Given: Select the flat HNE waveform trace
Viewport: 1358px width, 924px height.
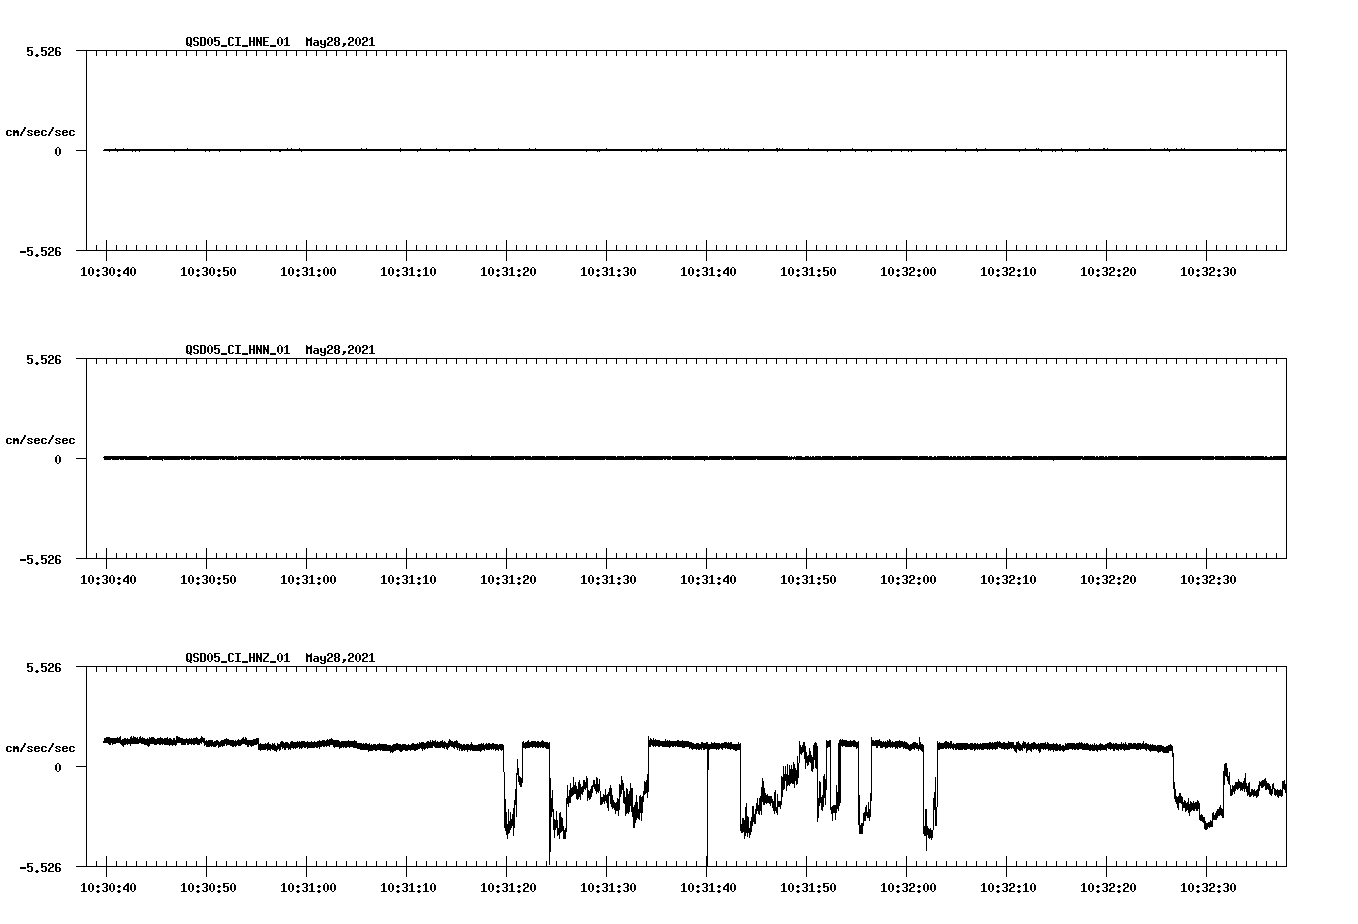Looking at the screenshot, I should point(600,151).
